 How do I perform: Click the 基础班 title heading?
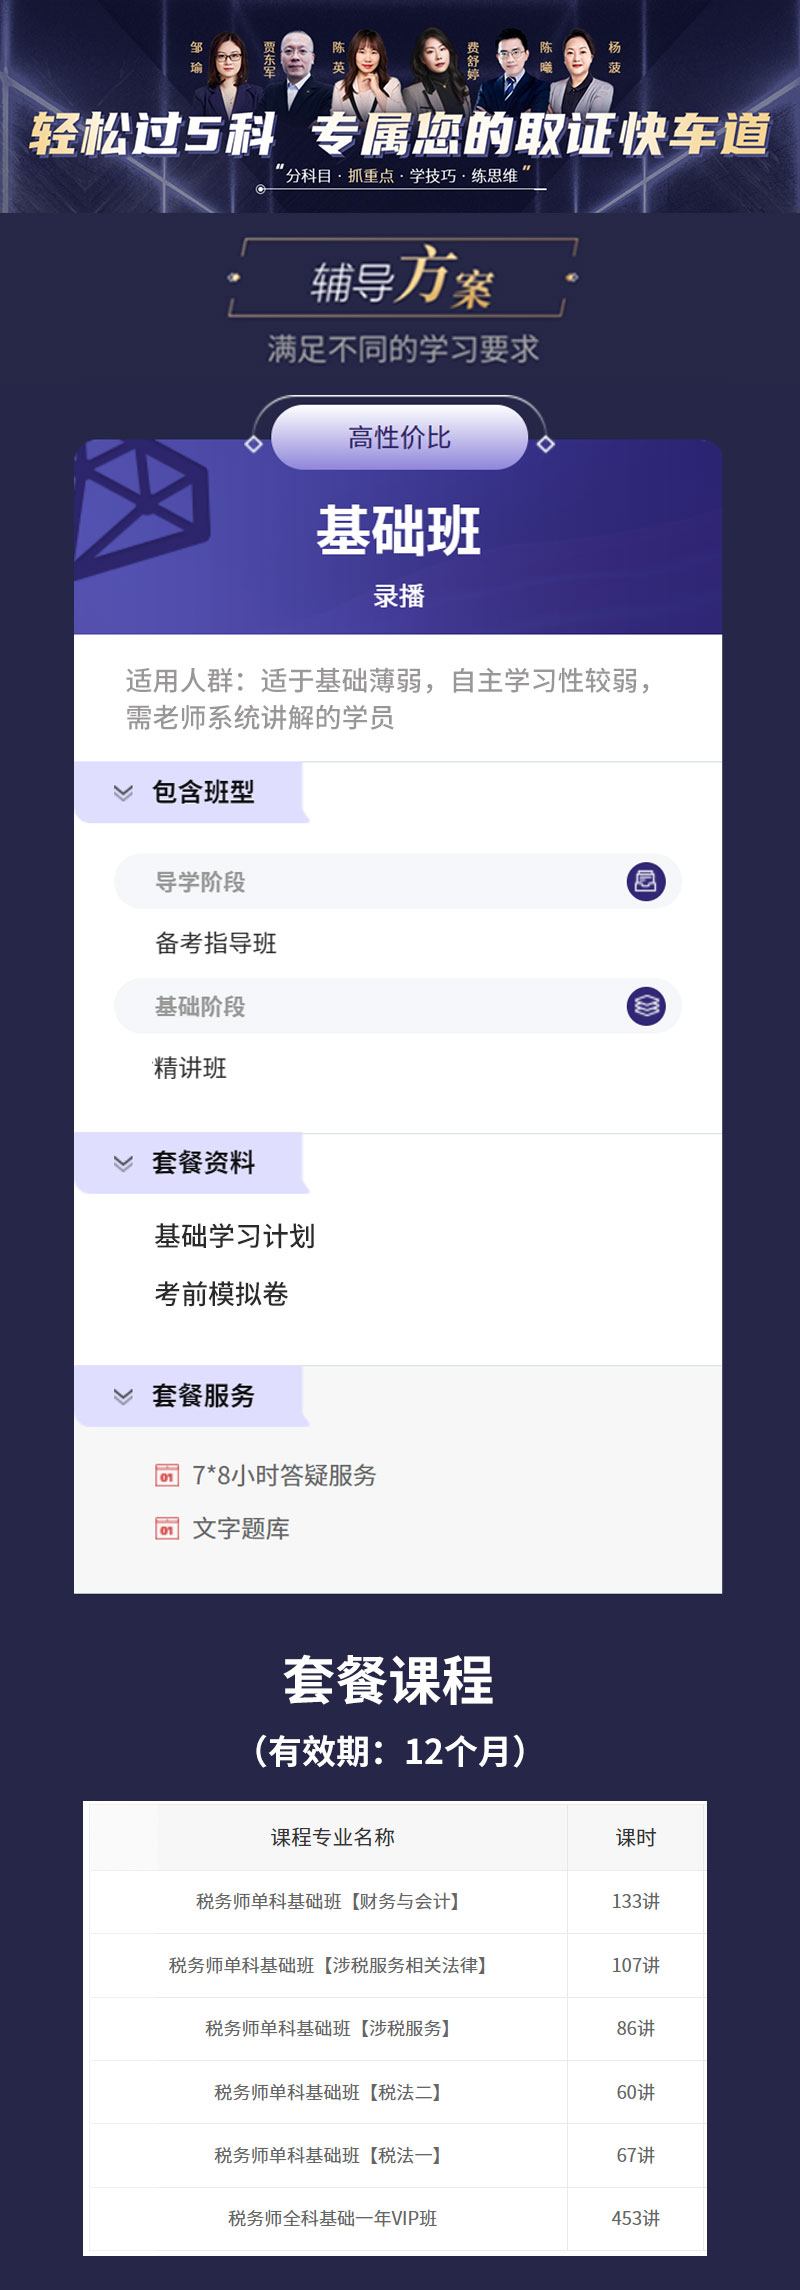399,530
